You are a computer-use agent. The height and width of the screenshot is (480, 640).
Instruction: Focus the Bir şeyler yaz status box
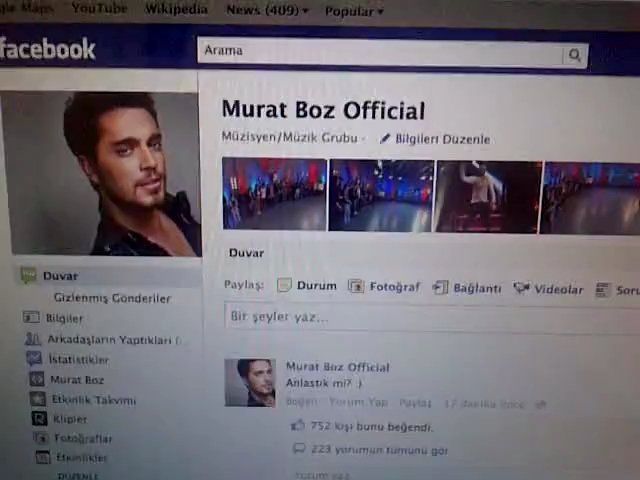click(x=432, y=318)
